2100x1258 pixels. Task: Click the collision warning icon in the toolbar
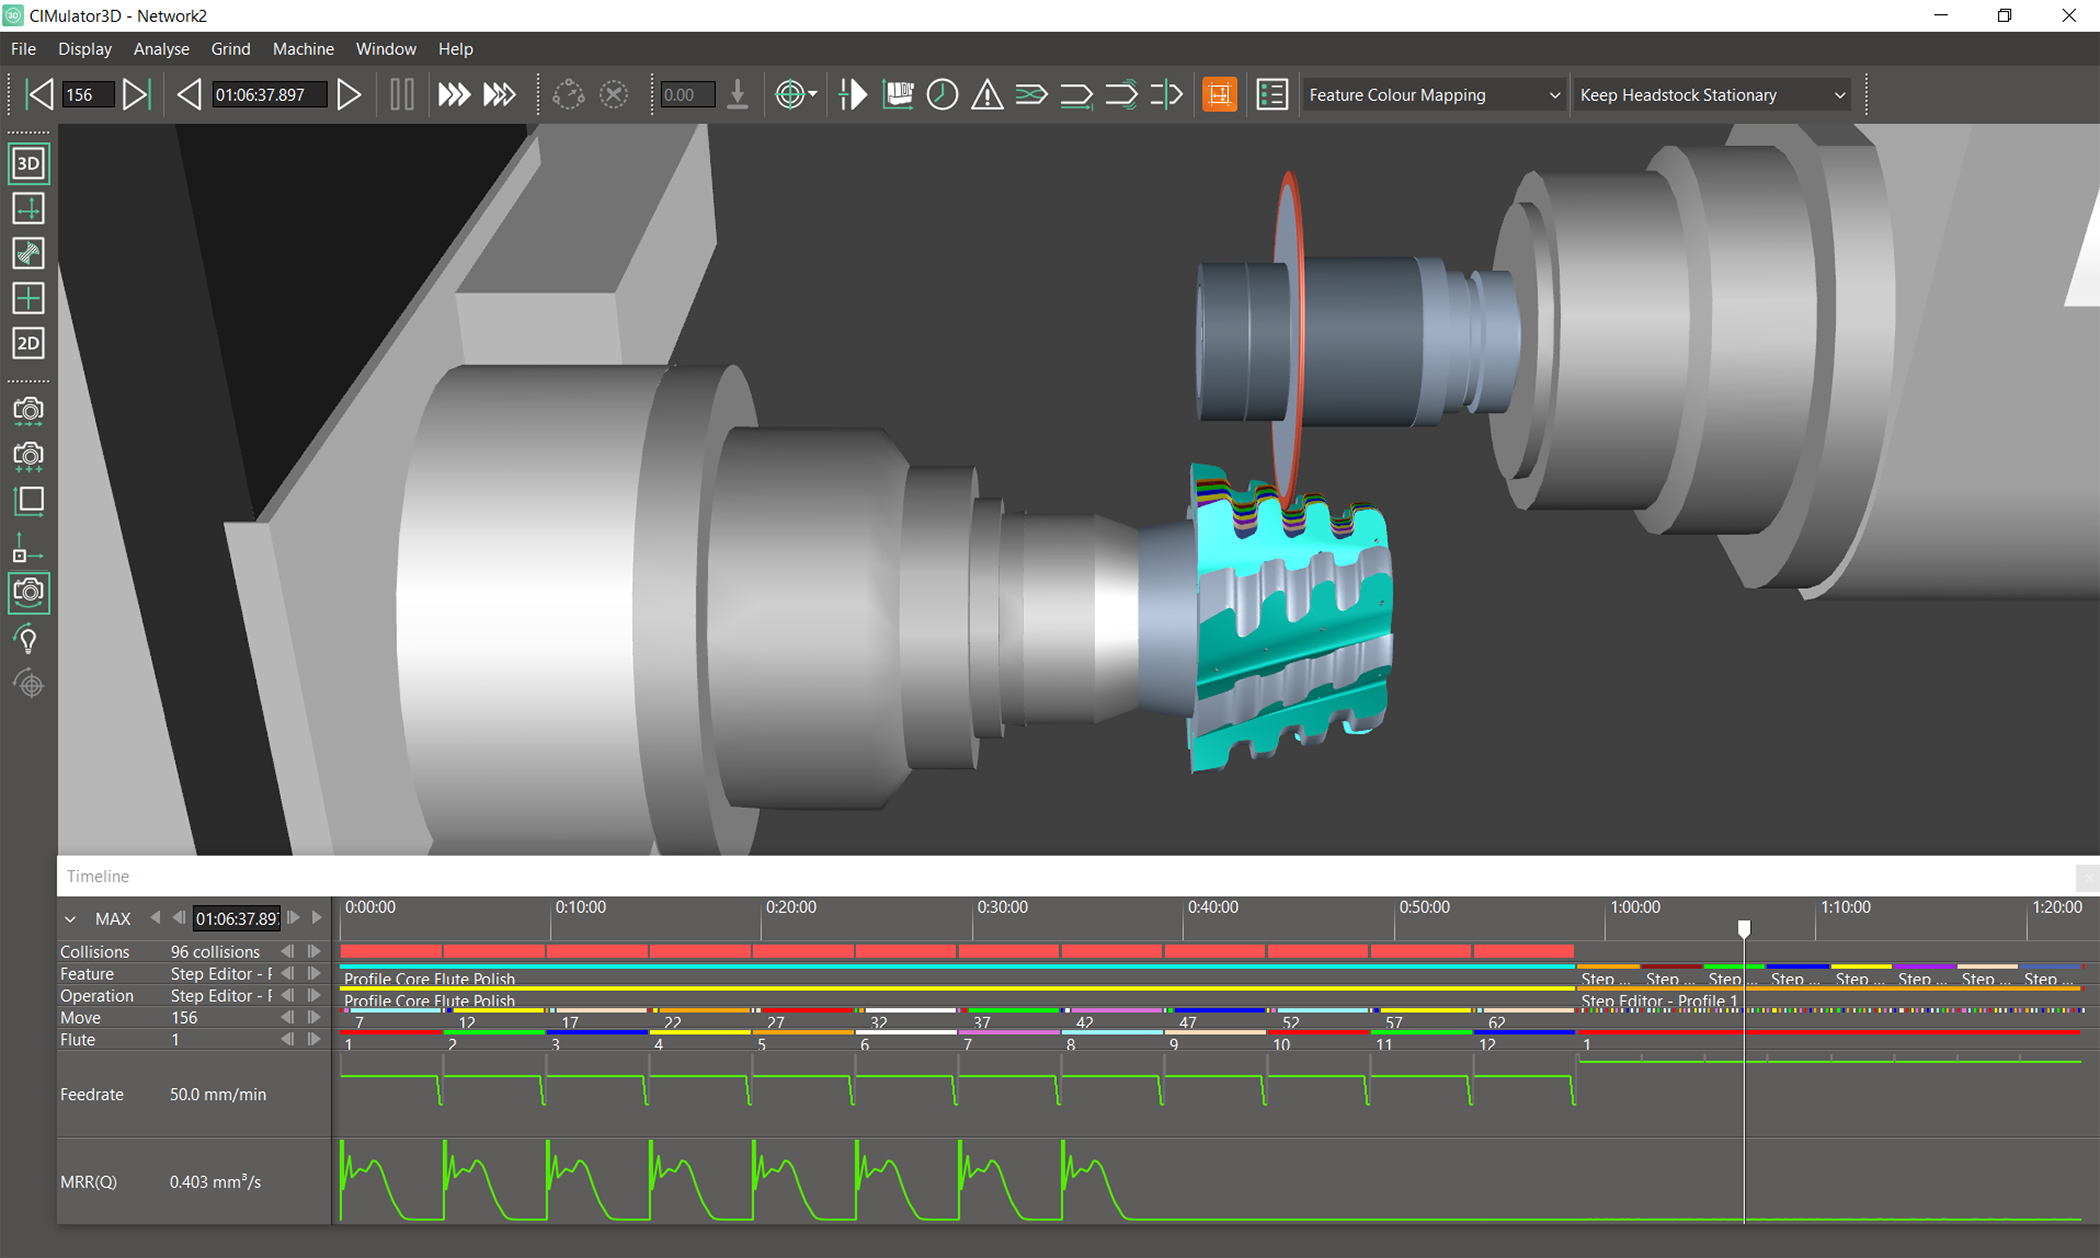986,94
